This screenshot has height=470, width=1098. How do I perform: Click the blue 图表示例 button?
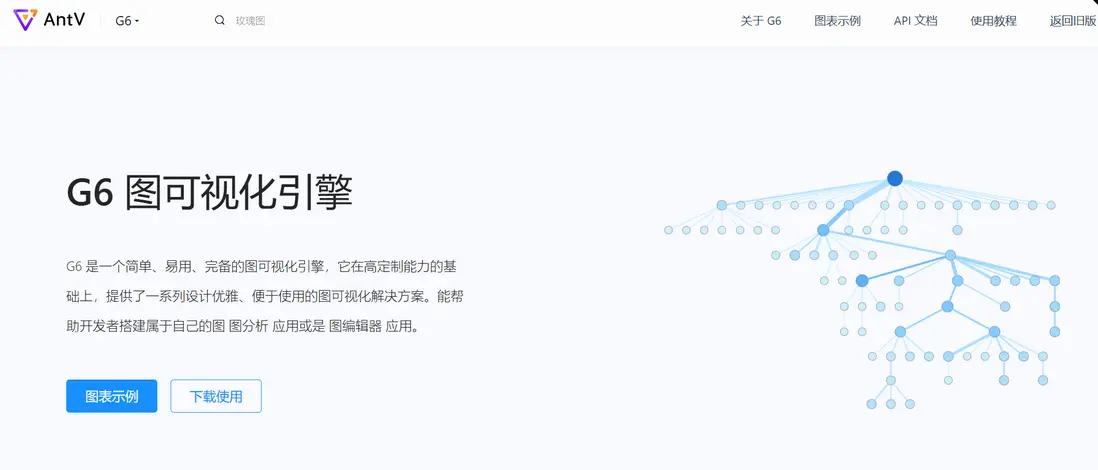(x=112, y=396)
